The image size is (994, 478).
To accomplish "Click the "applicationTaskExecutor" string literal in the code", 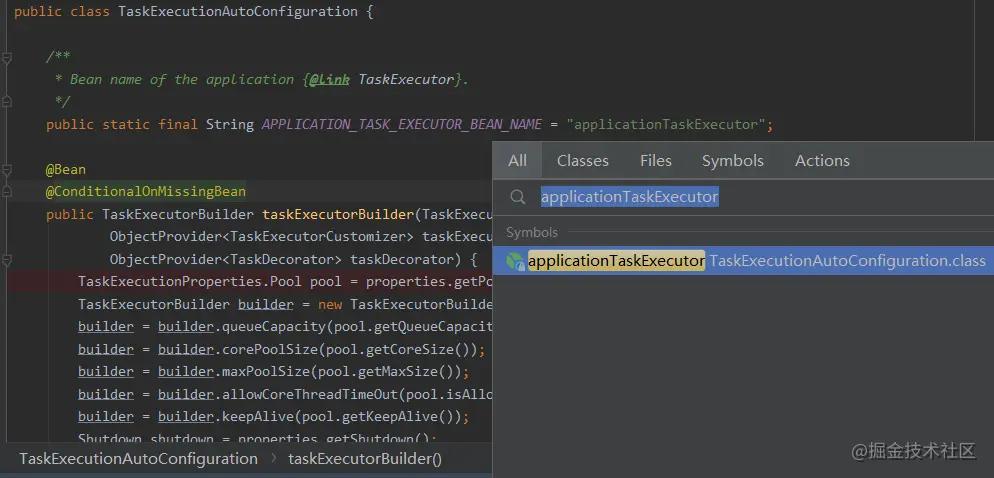I will point(666,124).
